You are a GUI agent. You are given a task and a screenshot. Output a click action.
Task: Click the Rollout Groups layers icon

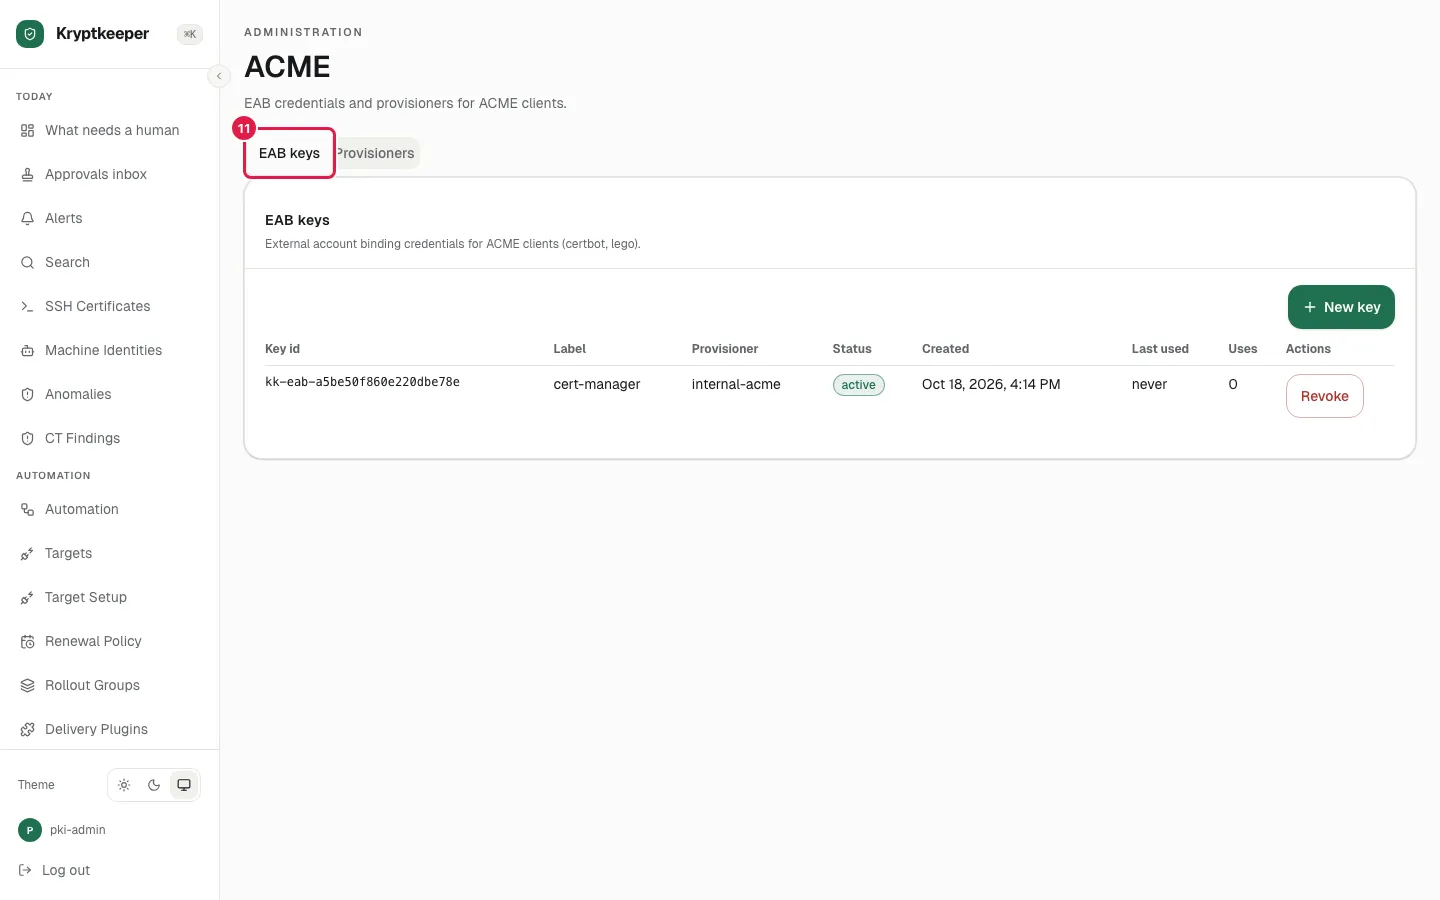click(27, 685)
